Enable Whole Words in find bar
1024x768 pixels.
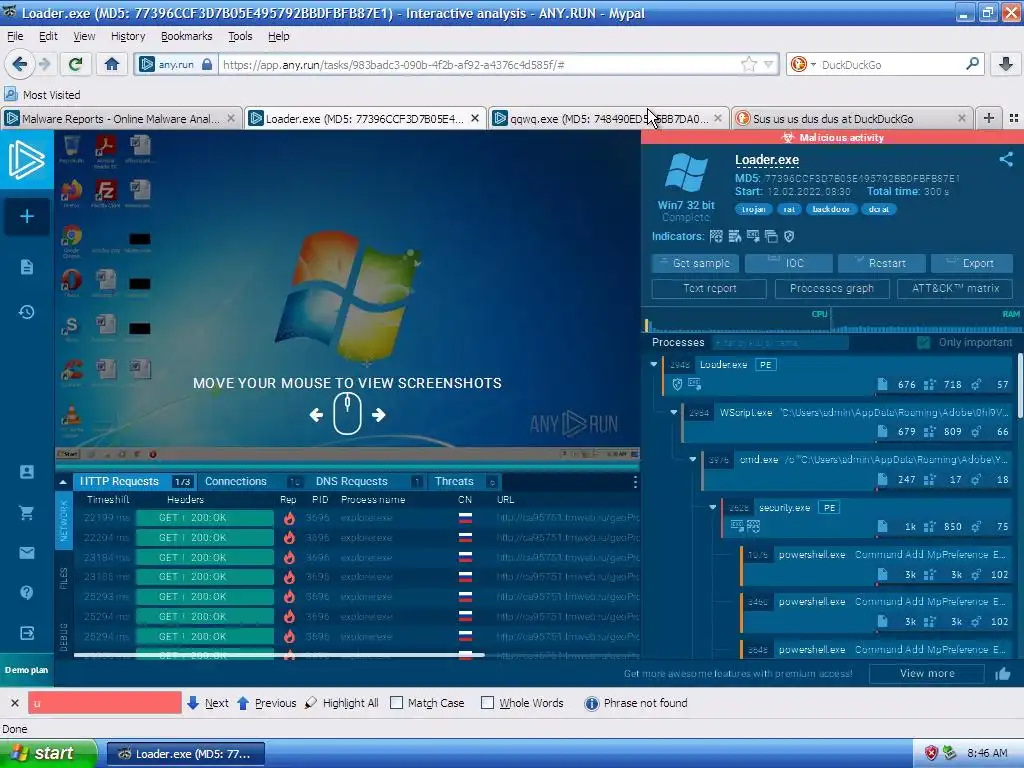click(487, 703)
